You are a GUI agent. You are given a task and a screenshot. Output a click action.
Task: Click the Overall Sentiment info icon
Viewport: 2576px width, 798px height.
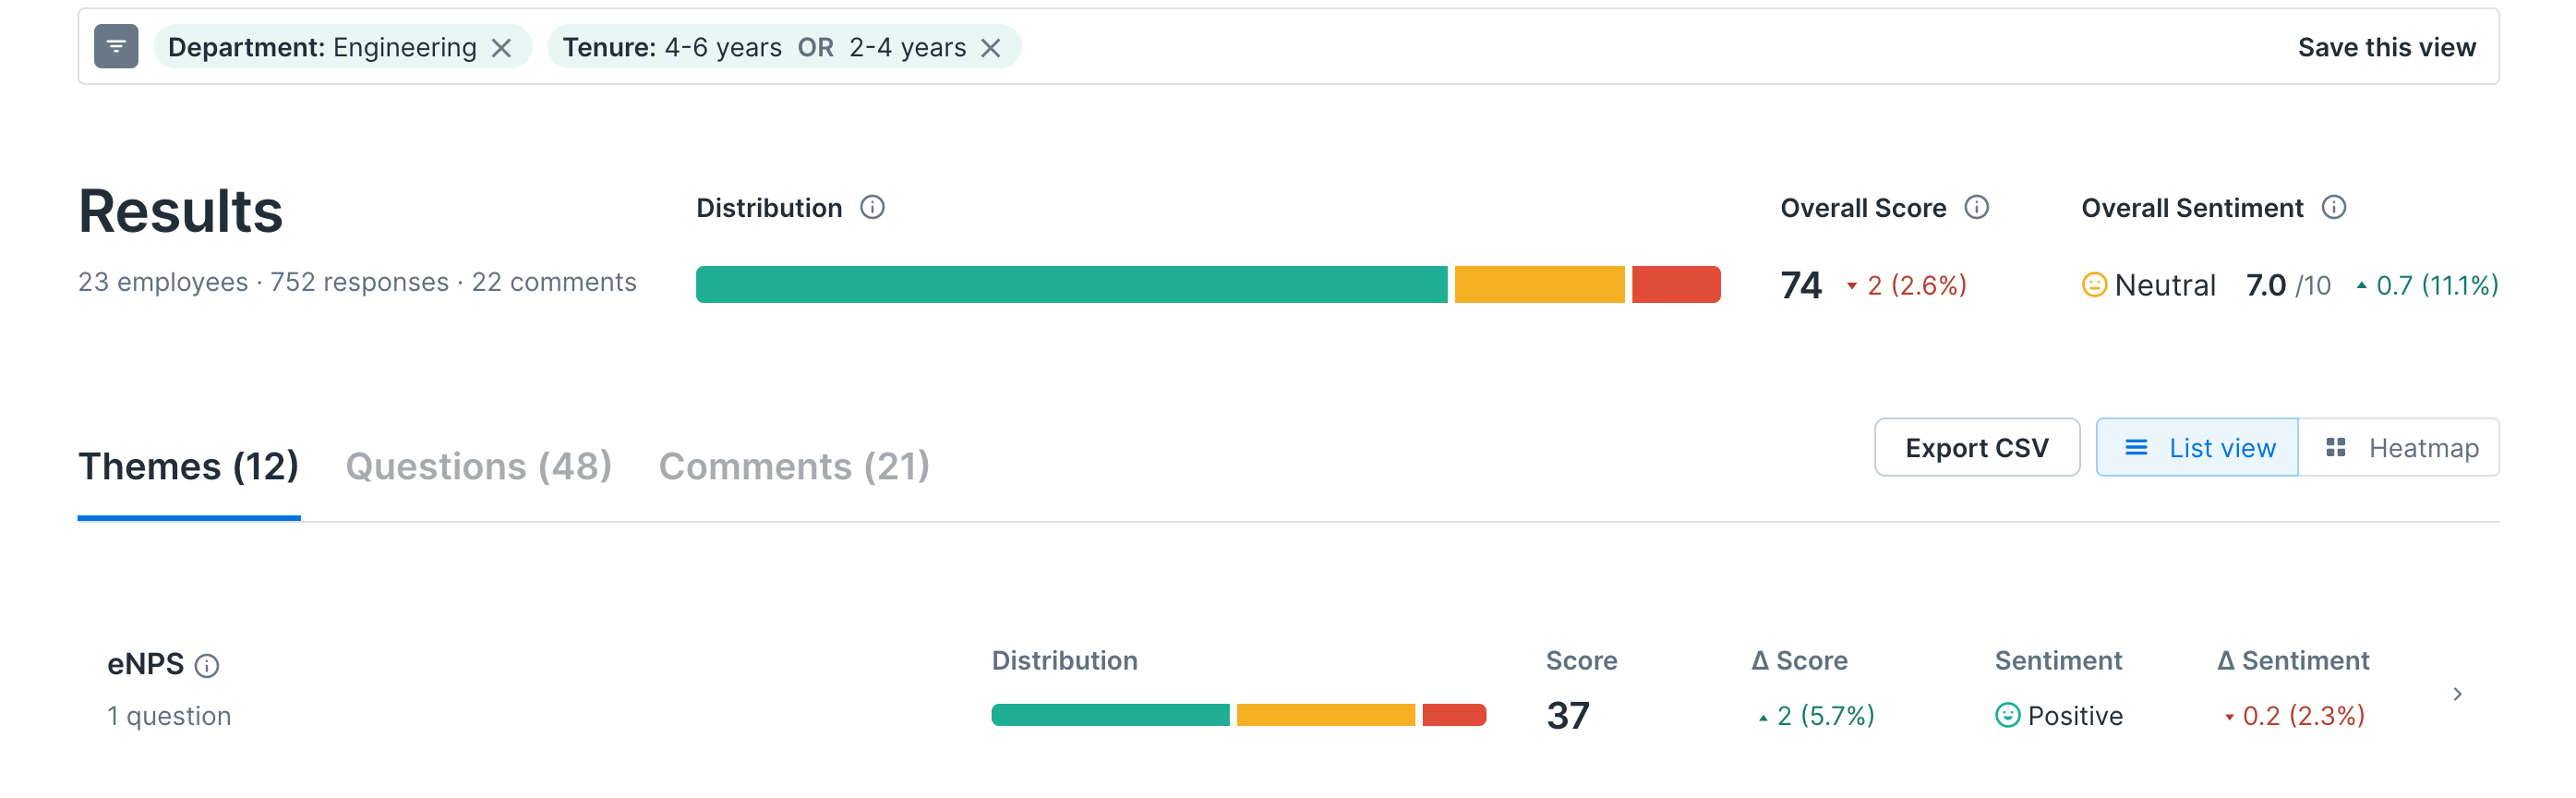pos(2333,207)
